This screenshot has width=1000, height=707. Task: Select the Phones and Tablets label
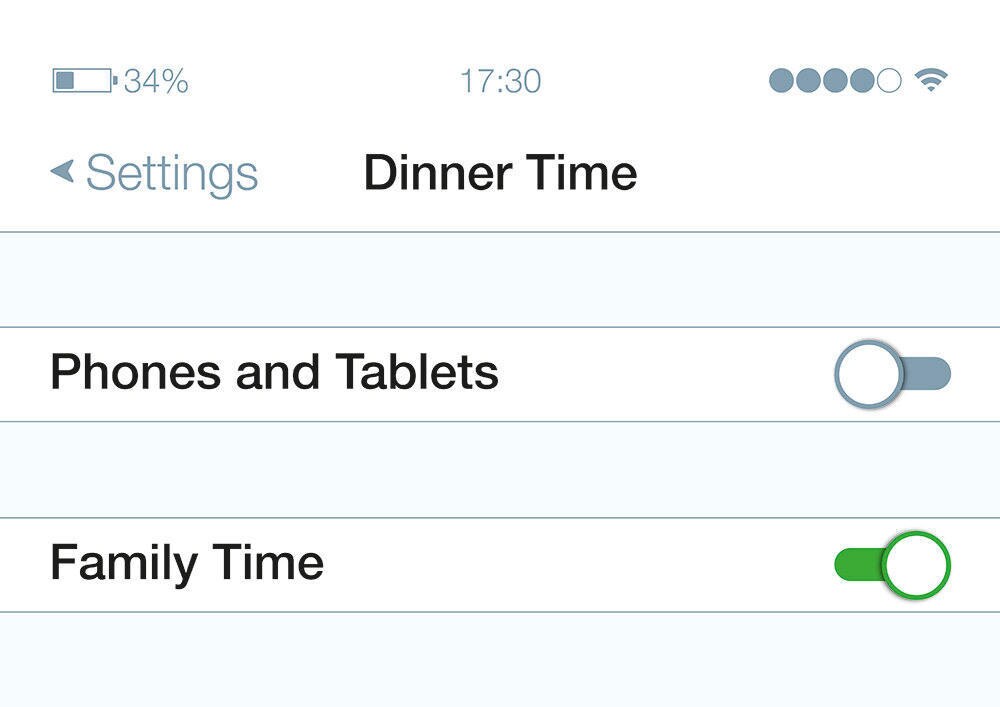[274, 373]
